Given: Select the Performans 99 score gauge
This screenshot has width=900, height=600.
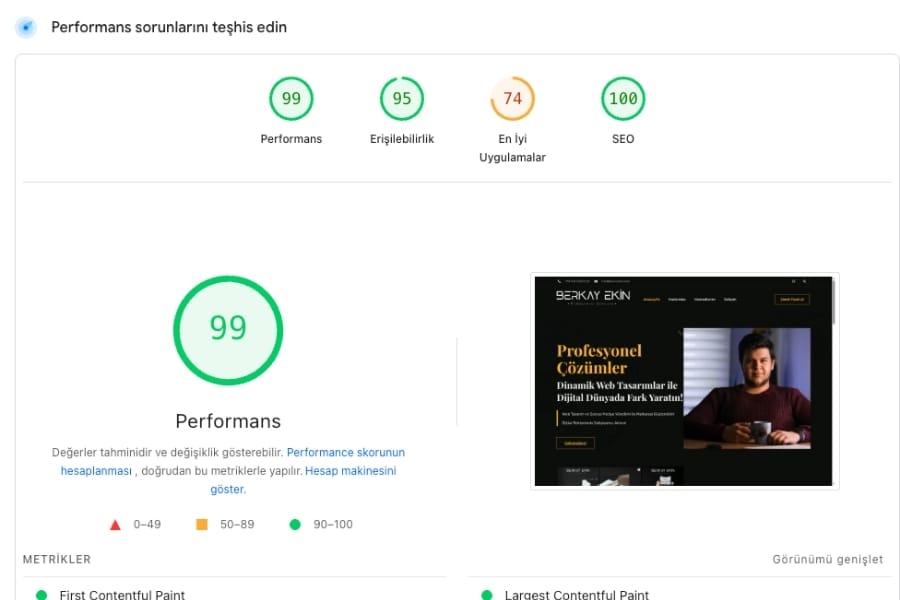Looking at the screenshot, I should [291, 99].
